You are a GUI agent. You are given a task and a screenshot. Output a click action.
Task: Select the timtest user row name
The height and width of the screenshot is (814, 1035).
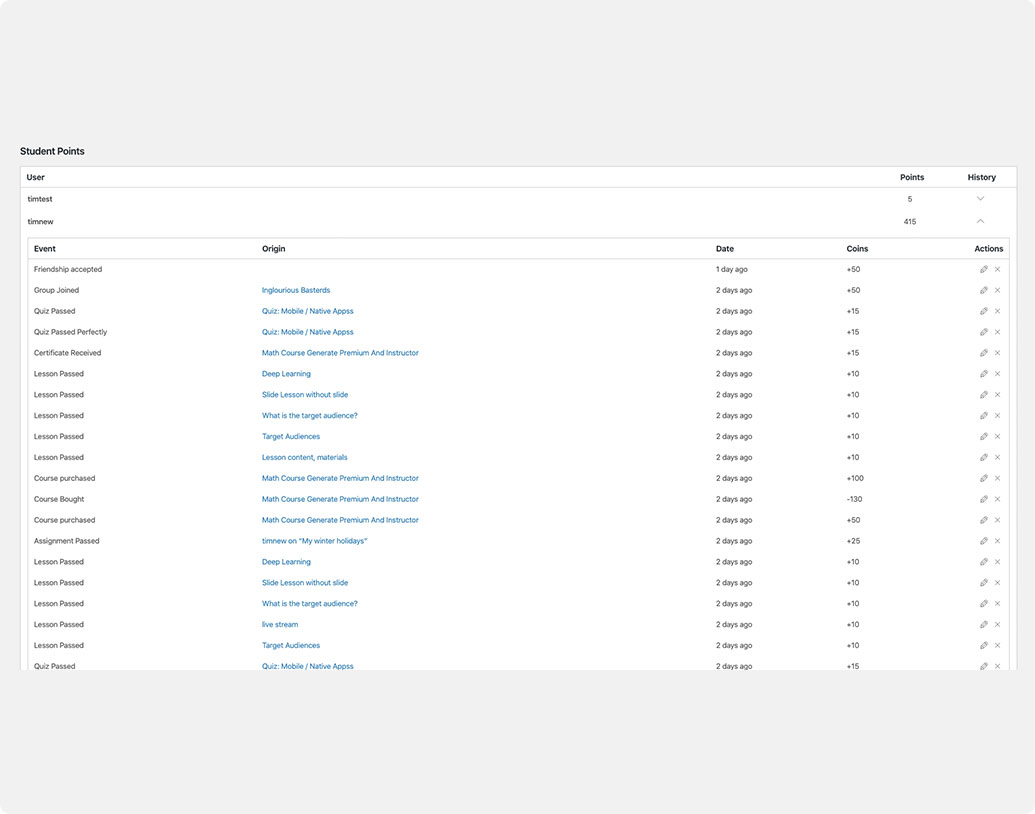(40, 199)
